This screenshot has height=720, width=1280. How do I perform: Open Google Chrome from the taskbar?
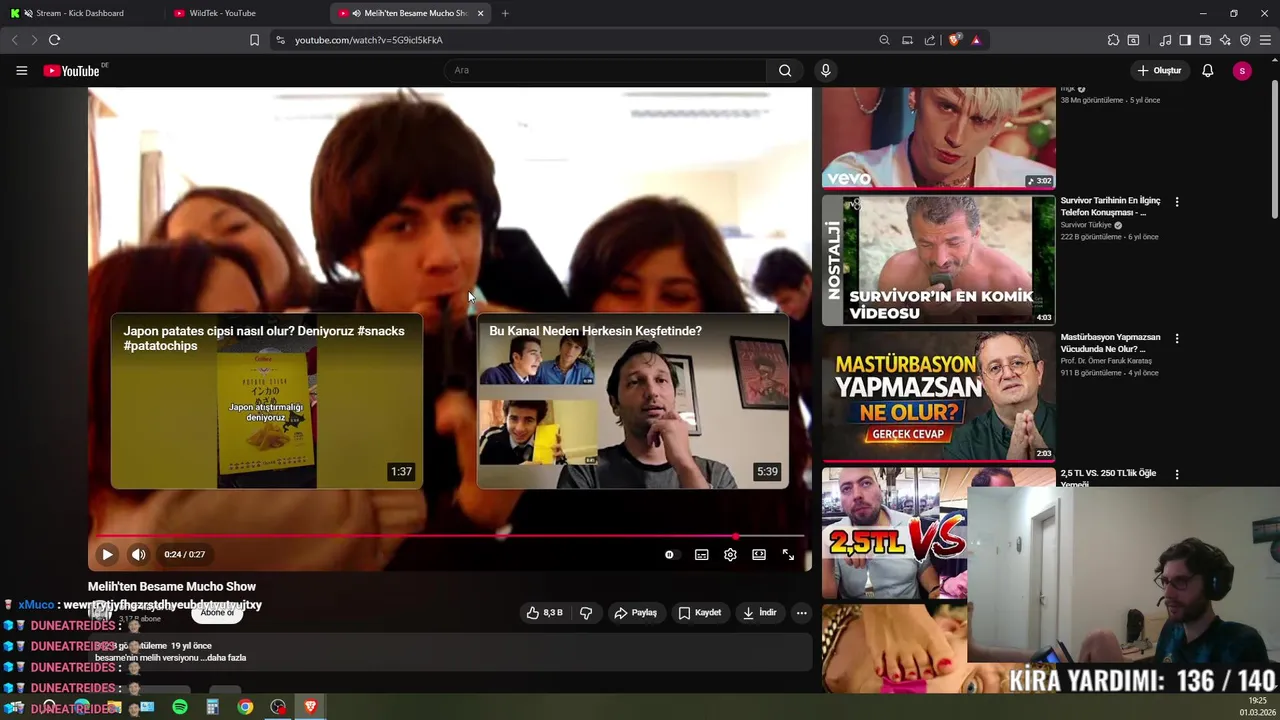(x=245, y=707)
